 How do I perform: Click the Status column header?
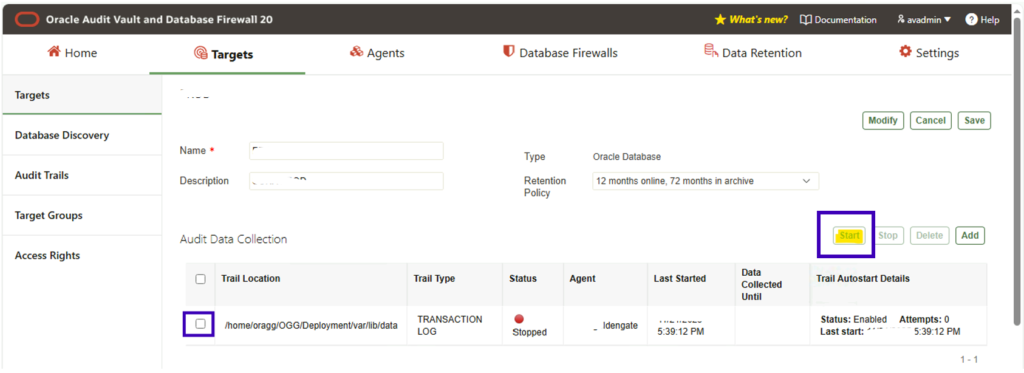(x=523, y=278)
